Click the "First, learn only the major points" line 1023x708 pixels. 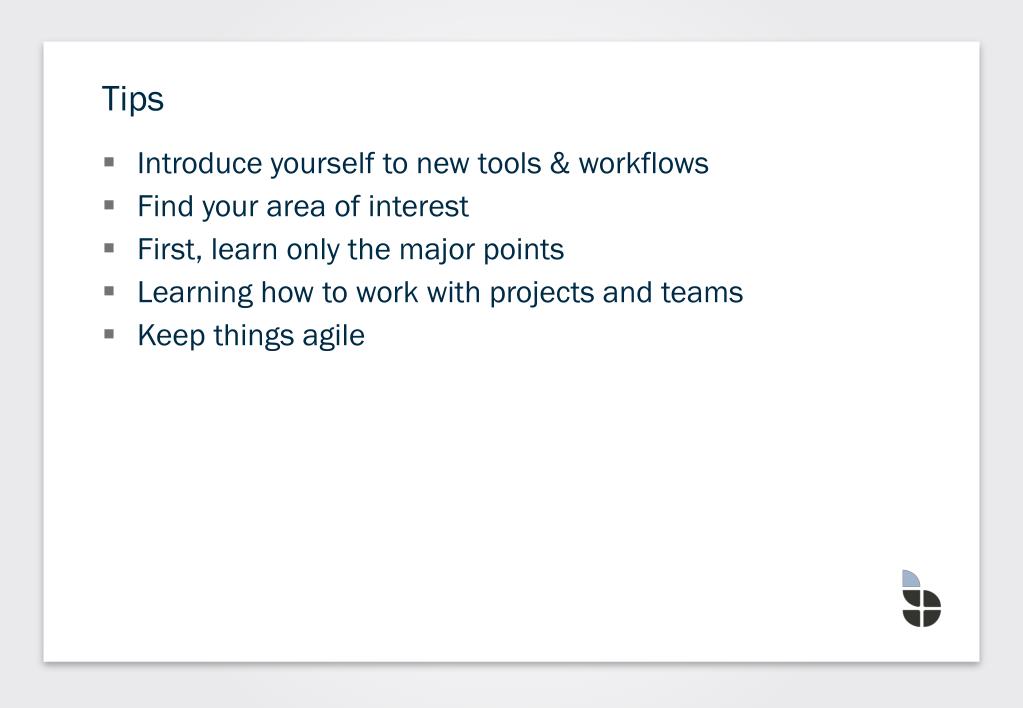(x=350, y=250)
